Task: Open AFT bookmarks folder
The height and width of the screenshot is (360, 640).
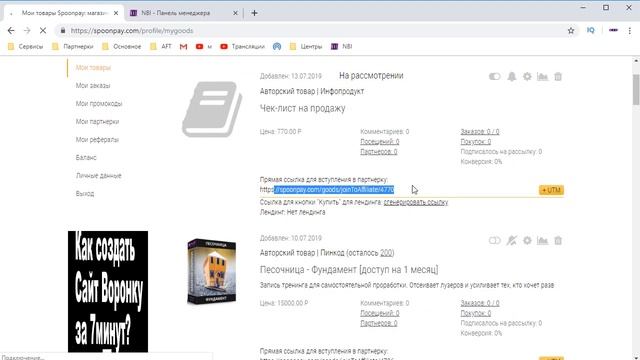Action: pos(161,47)
